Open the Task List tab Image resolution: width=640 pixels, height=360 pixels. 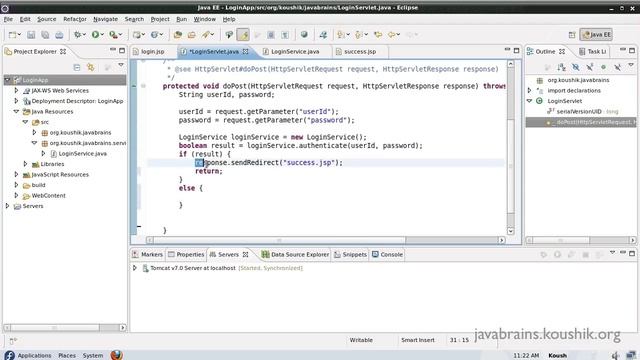pyautogui.click(x=593, y=51)
